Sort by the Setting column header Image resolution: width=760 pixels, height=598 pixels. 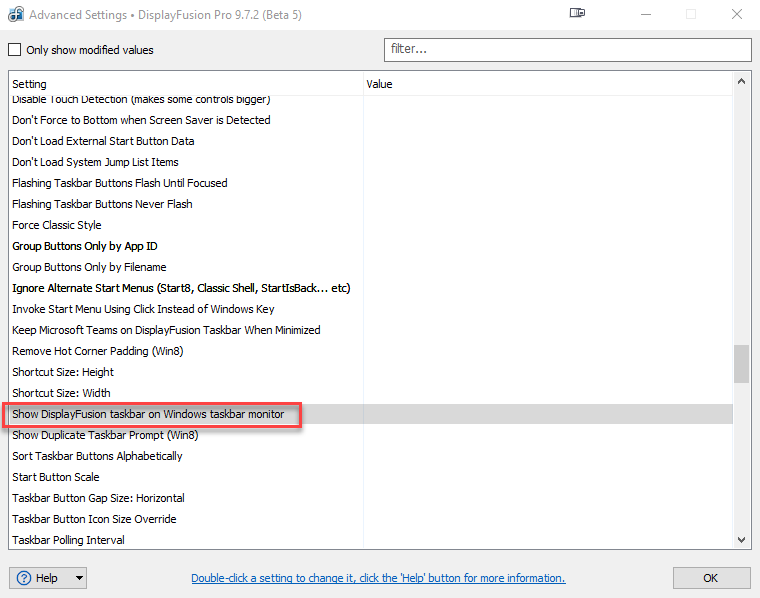click(185, 84)
